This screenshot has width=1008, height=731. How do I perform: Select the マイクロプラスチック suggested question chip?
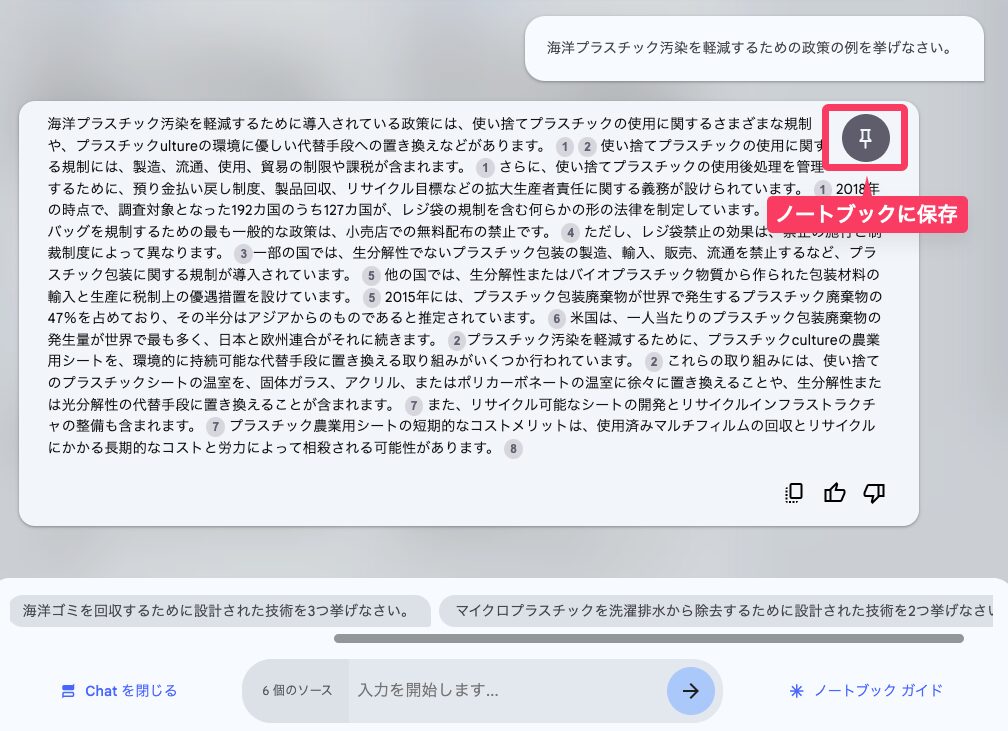722,610
